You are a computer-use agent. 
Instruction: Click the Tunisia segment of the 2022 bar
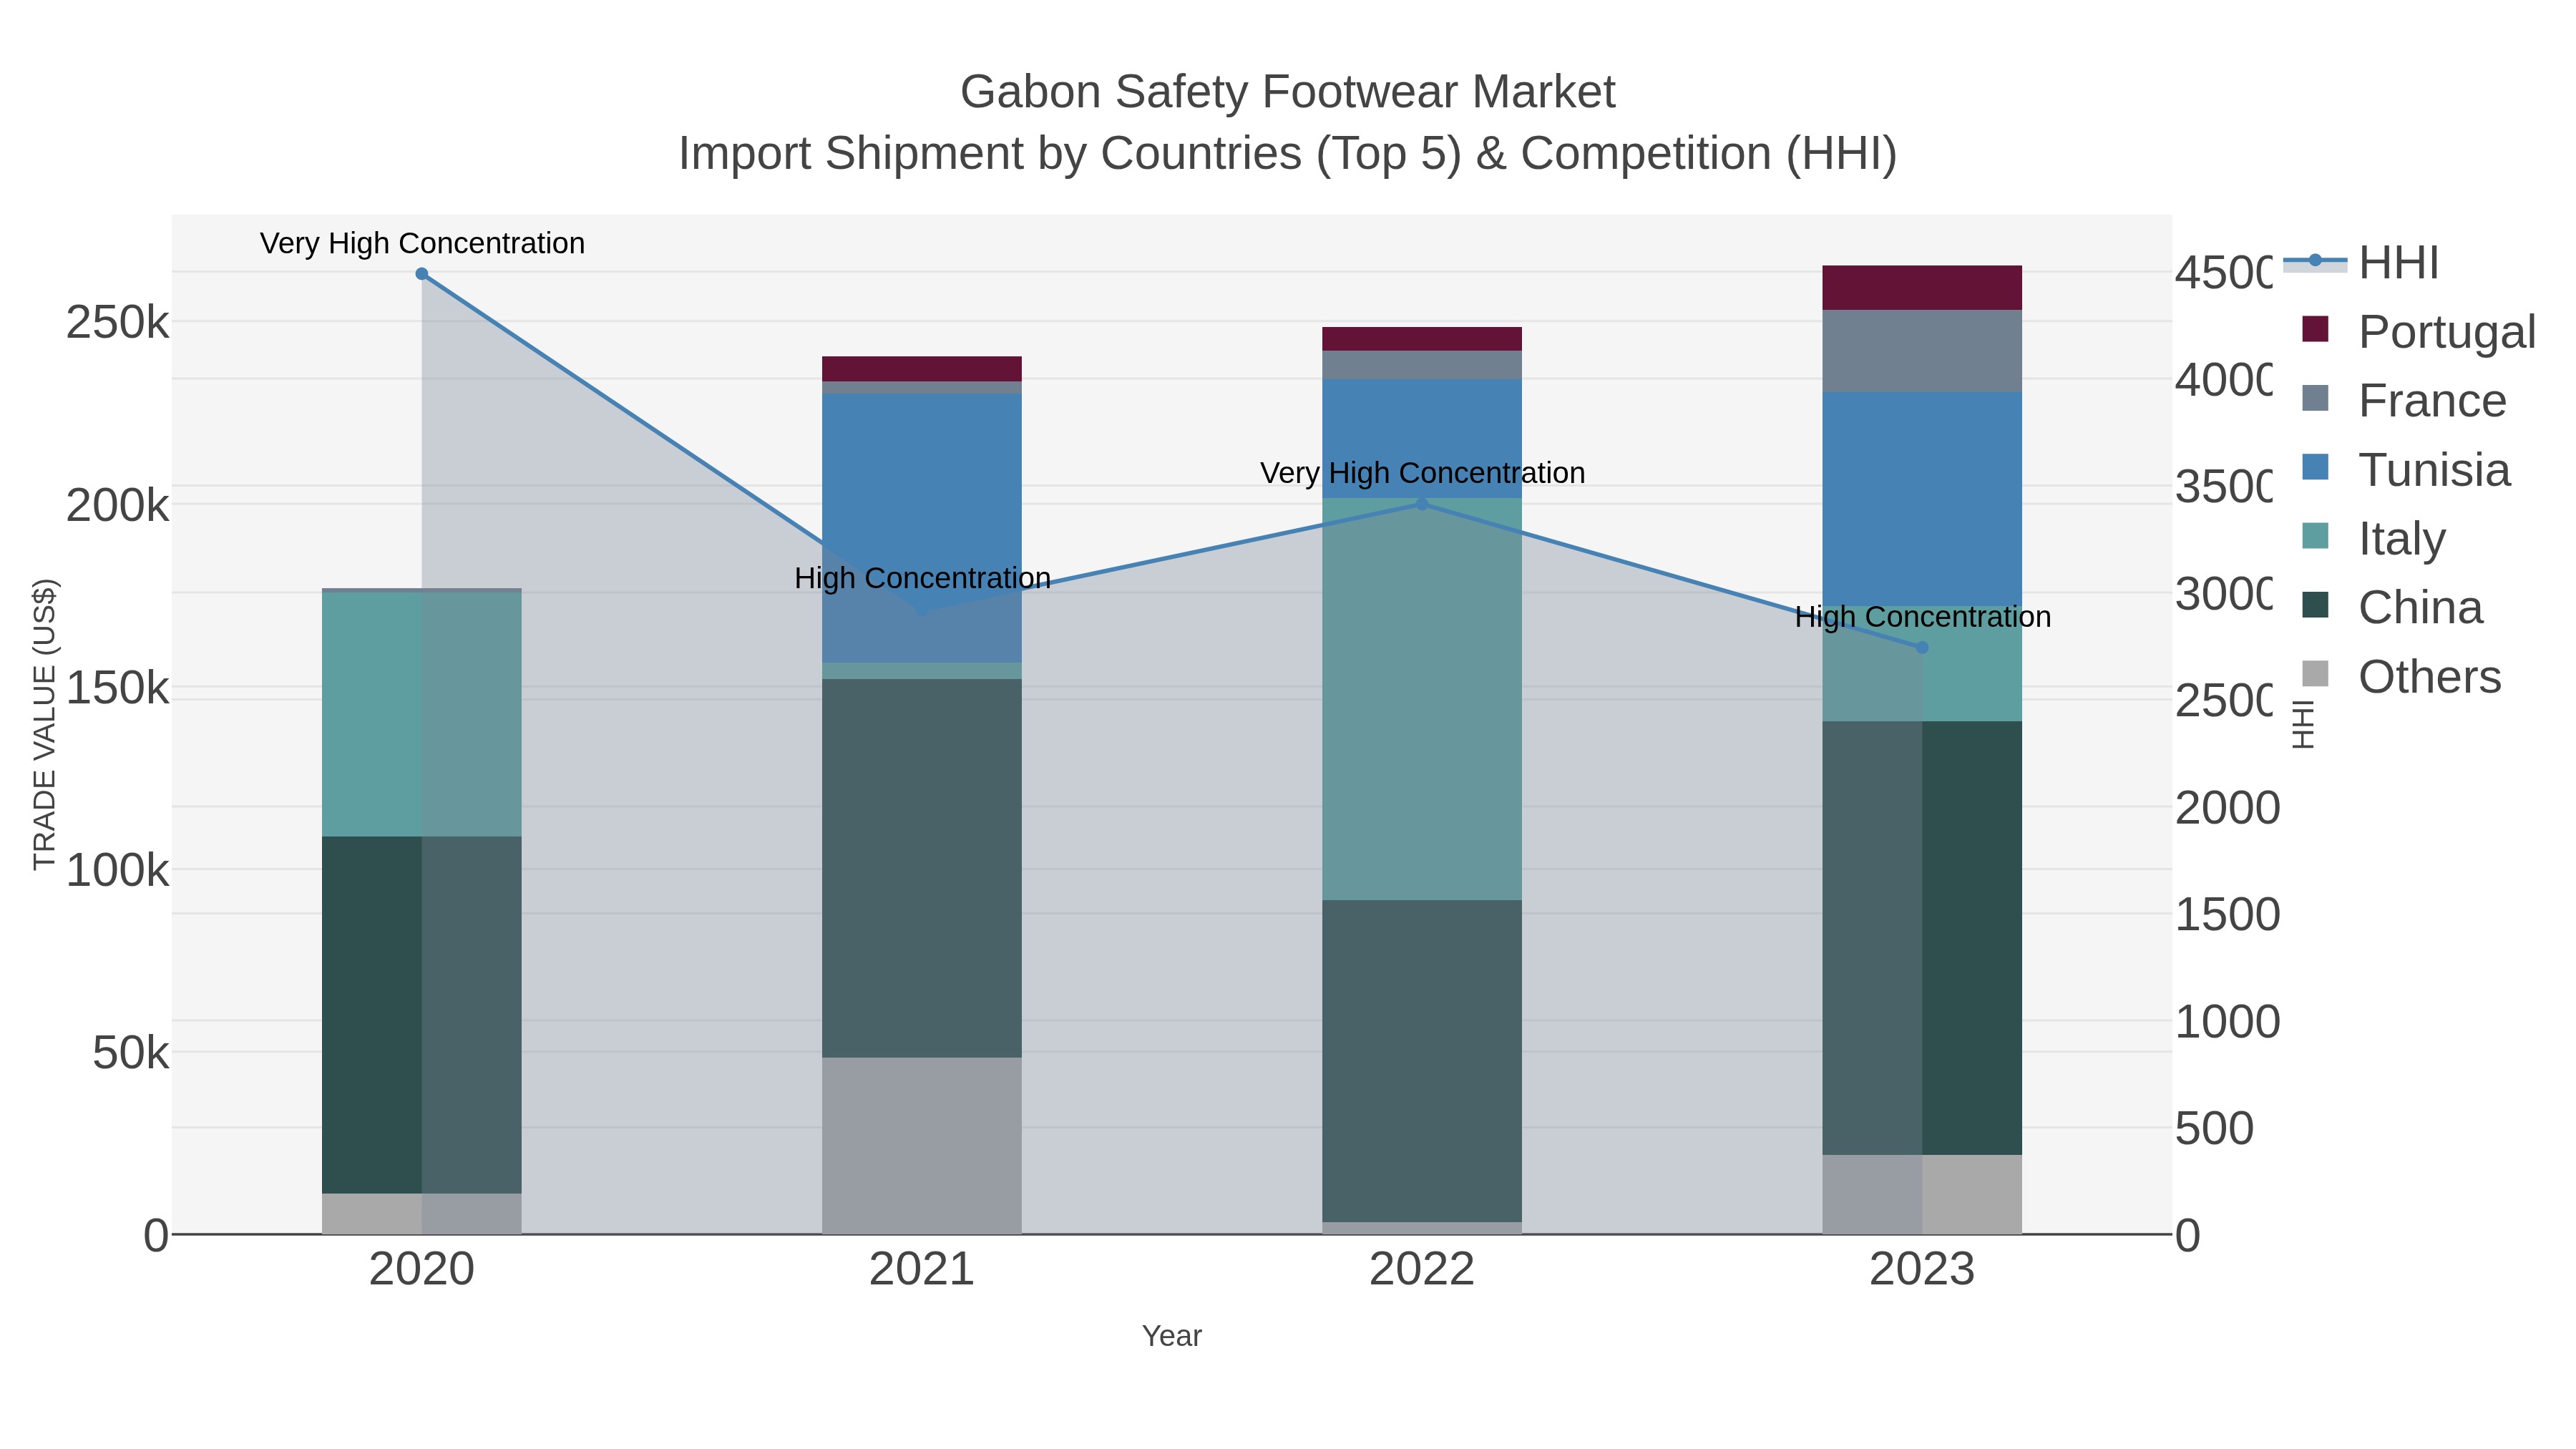[1422, 439]
